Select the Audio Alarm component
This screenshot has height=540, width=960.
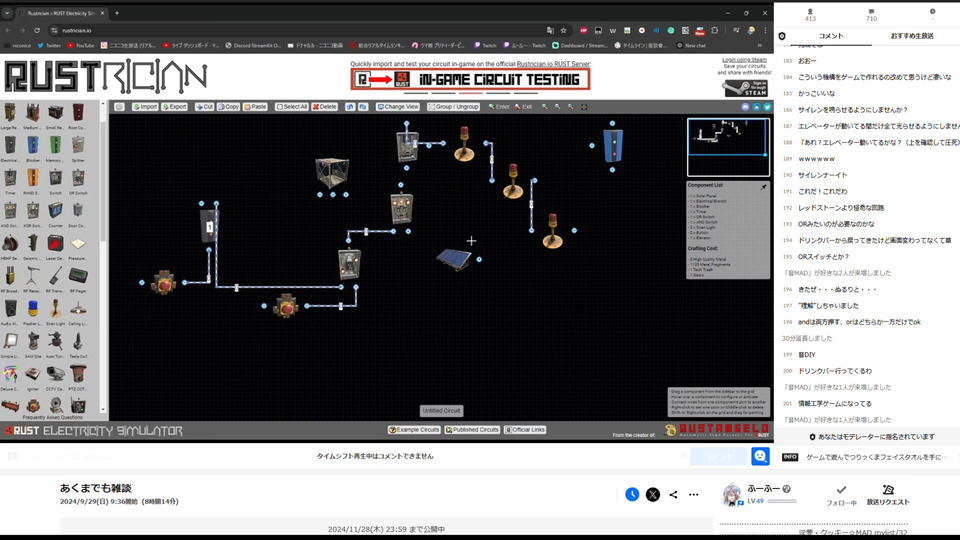10,310
